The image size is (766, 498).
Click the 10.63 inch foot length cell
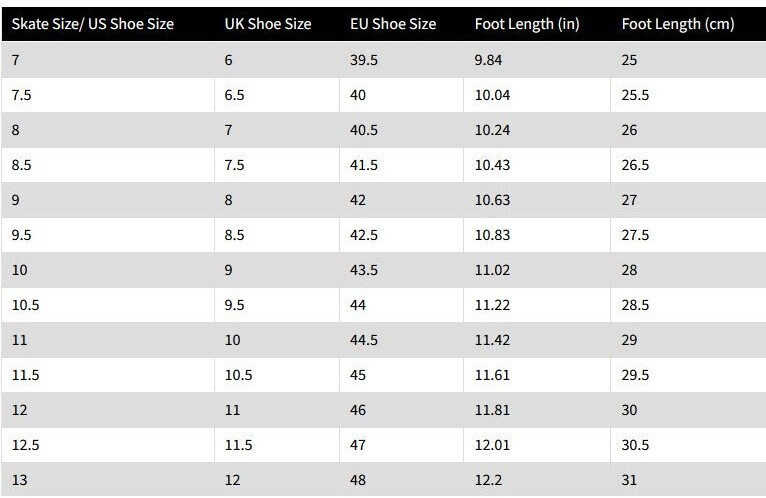coord(494,200)
